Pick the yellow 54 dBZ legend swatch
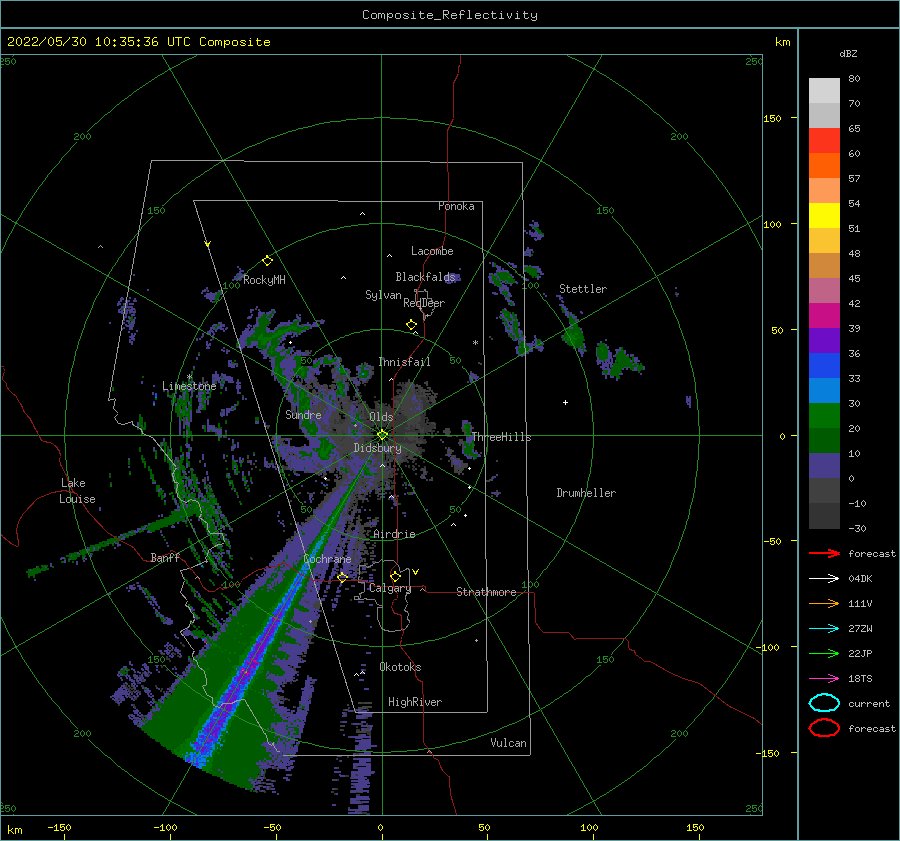The image size is (900, 841). [824, 216]
